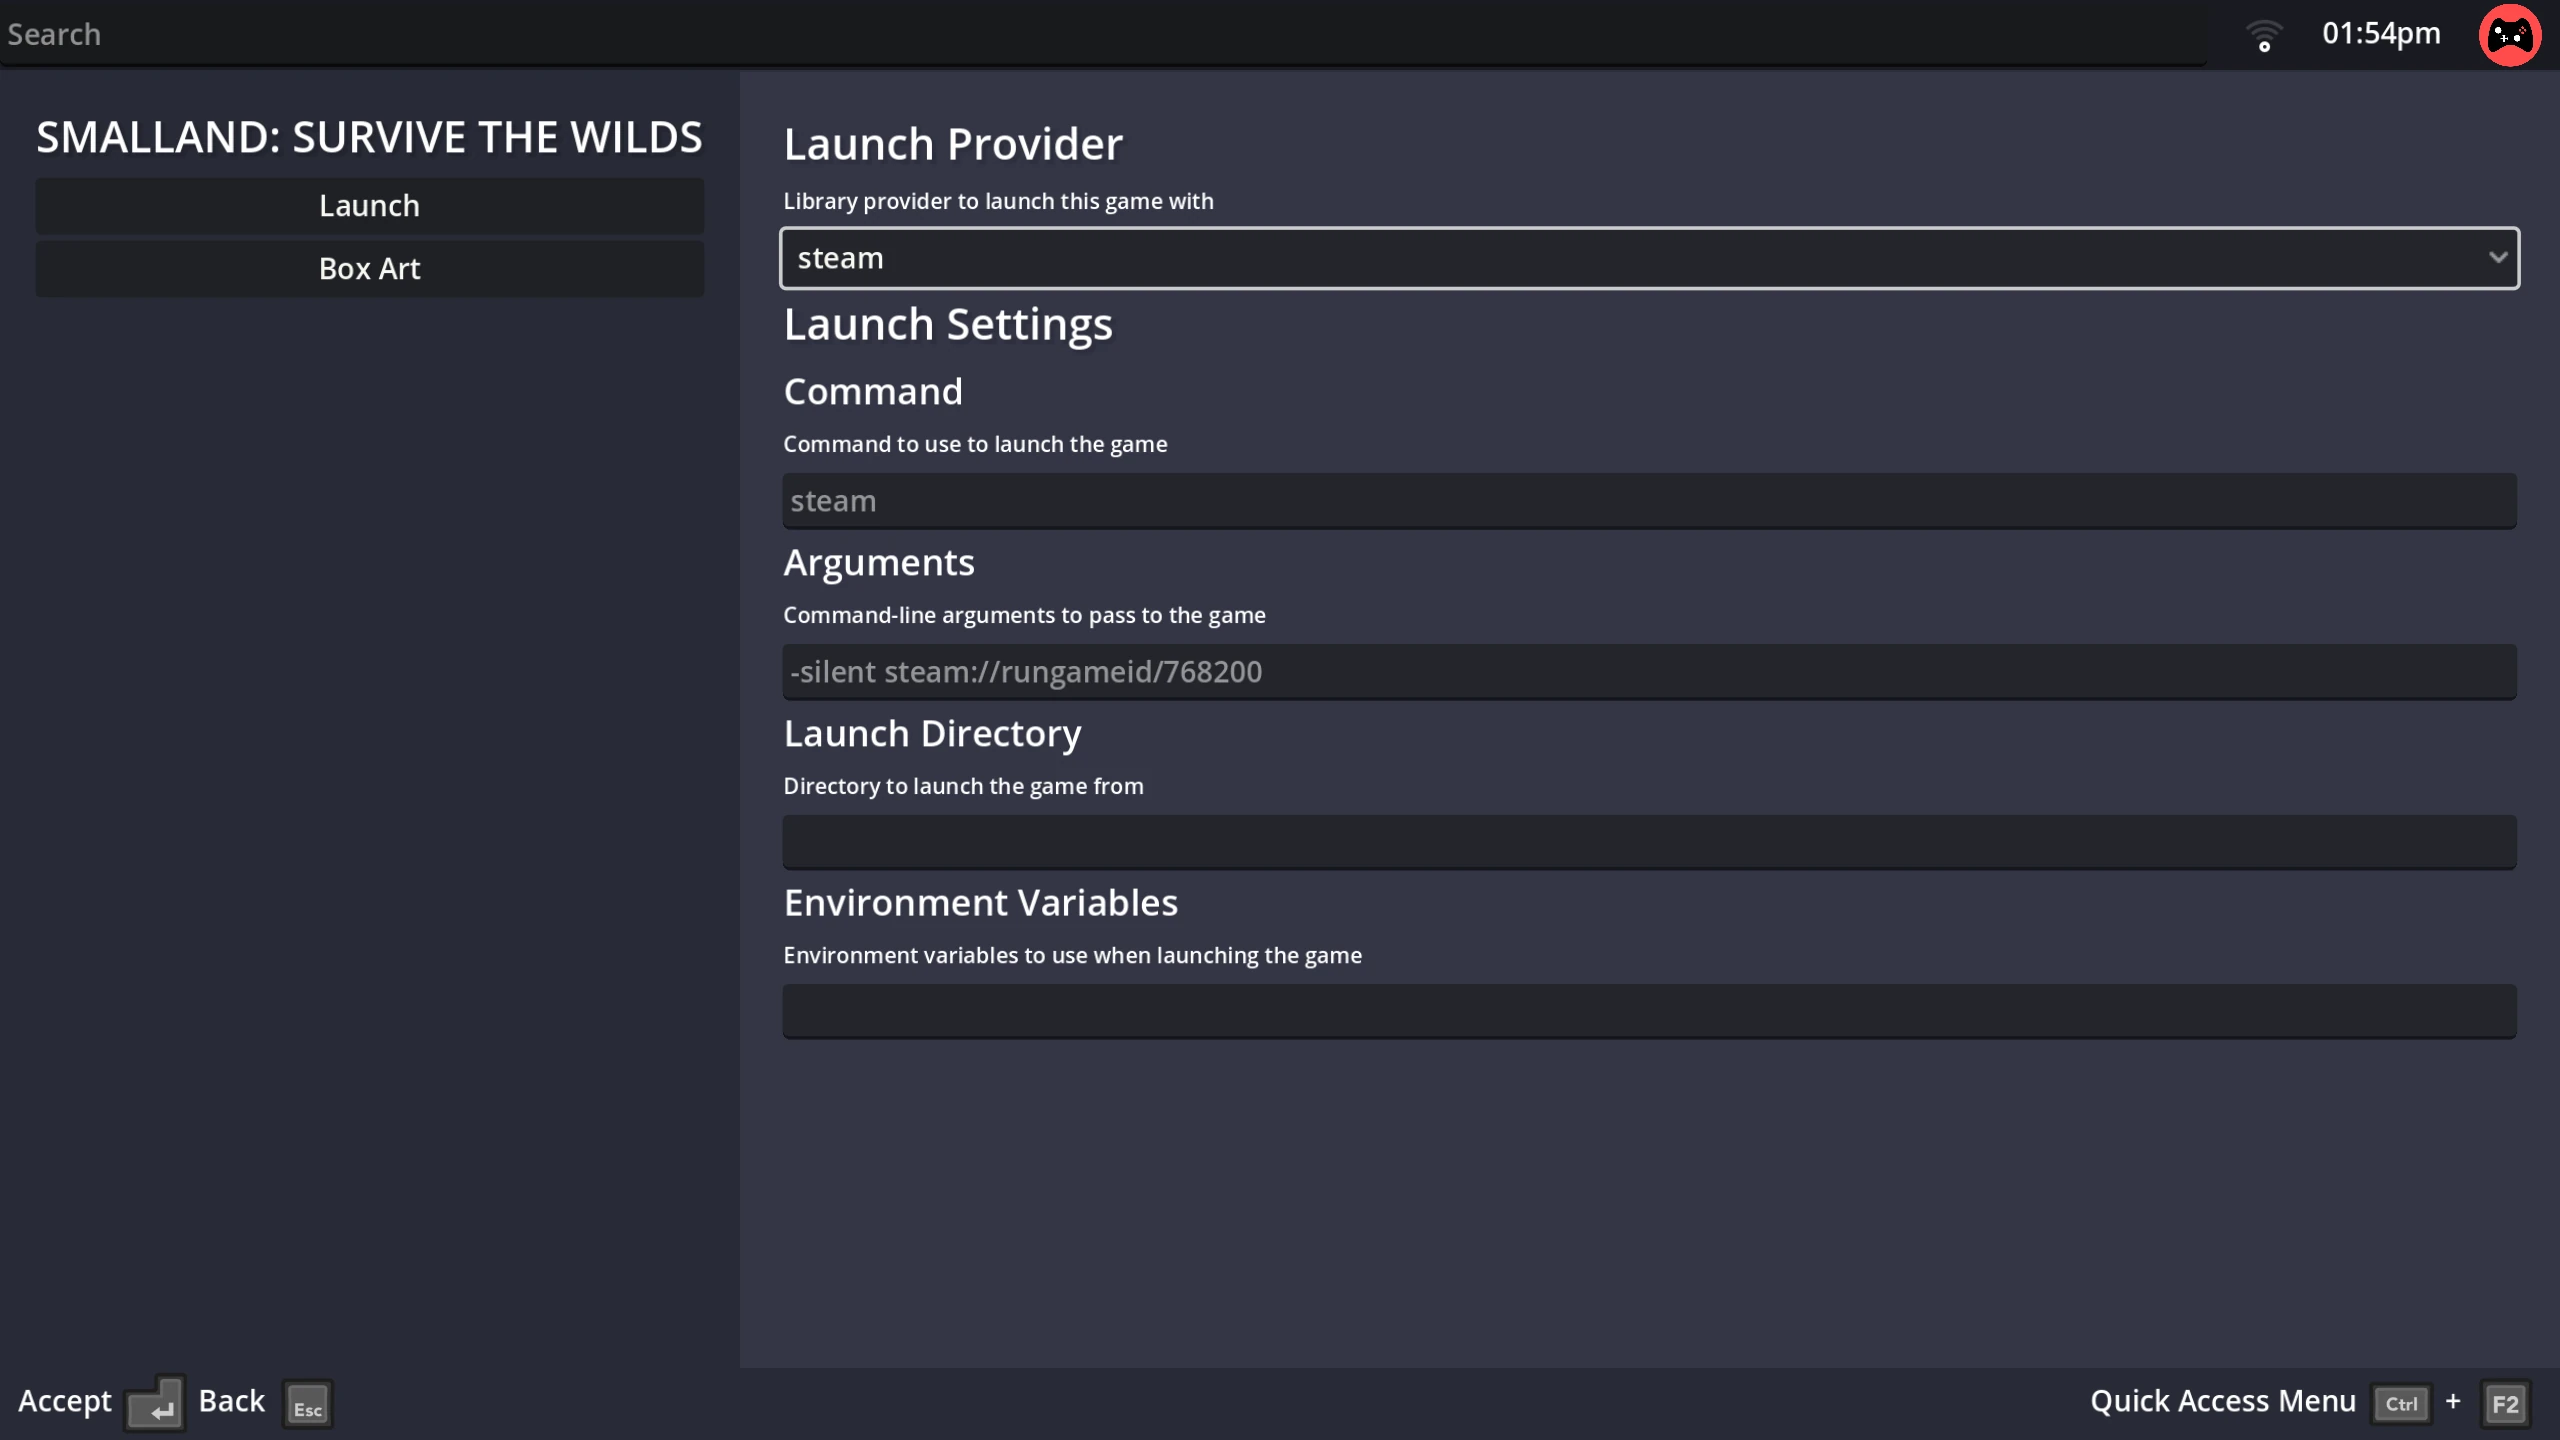Click the Command input field
The height and width of the screenshot is (1440, 2560).
pos(1649,500)
